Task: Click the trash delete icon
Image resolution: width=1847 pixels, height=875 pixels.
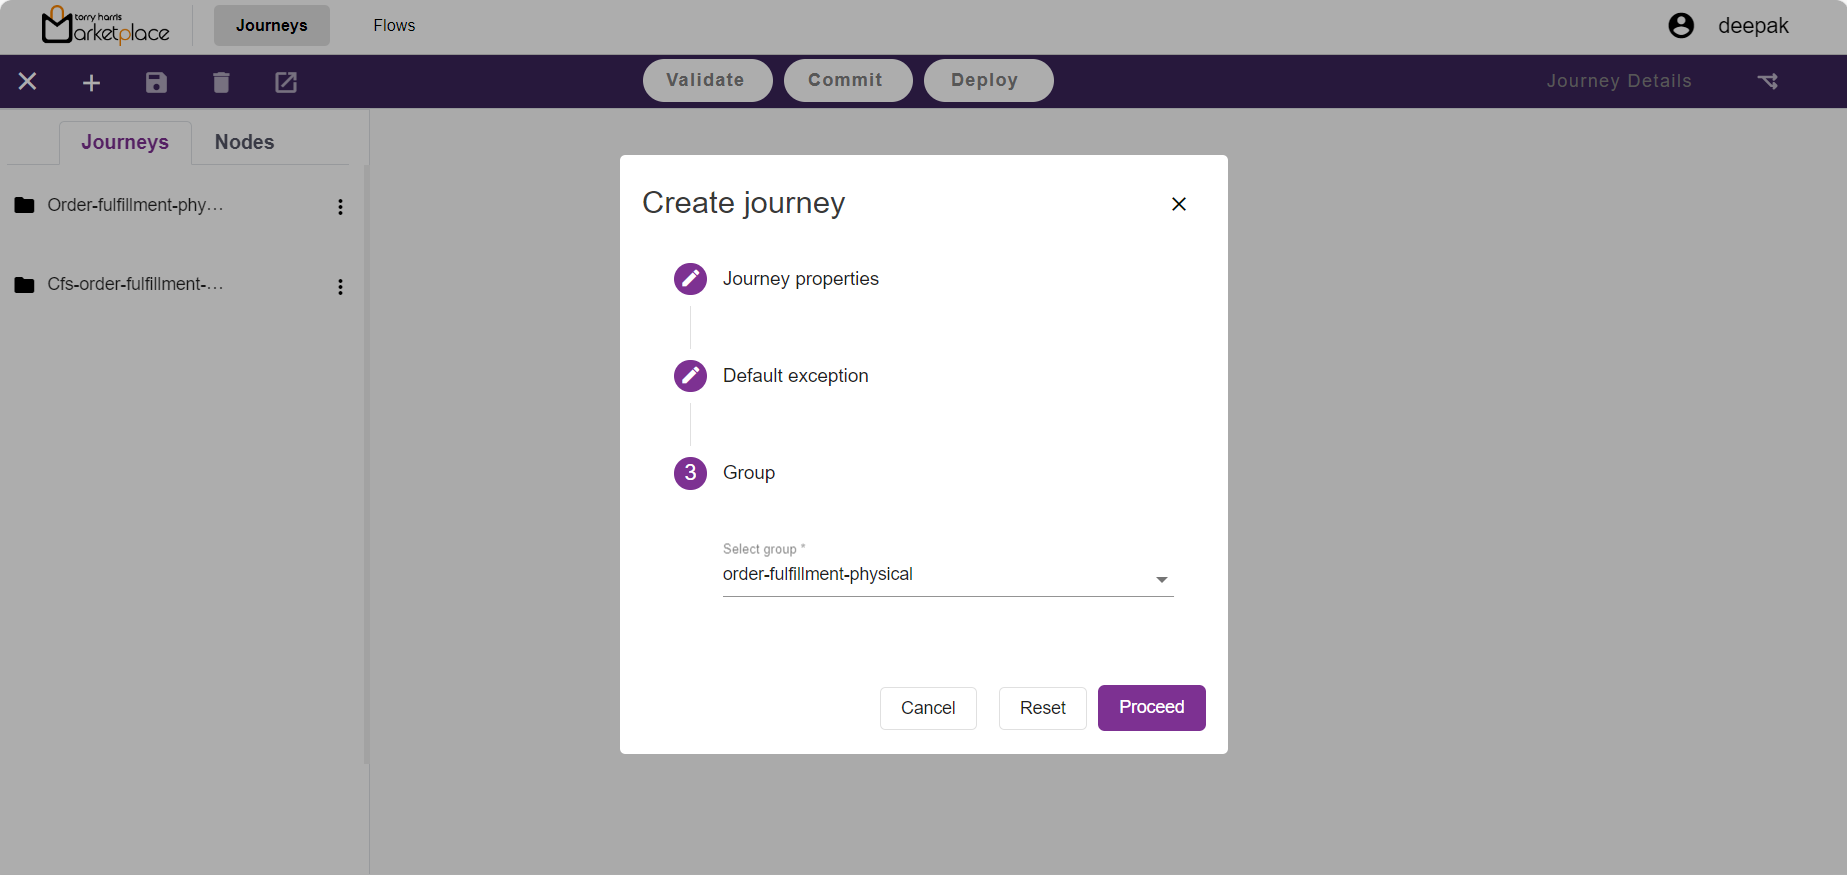Action: click(x=221, y=82)
